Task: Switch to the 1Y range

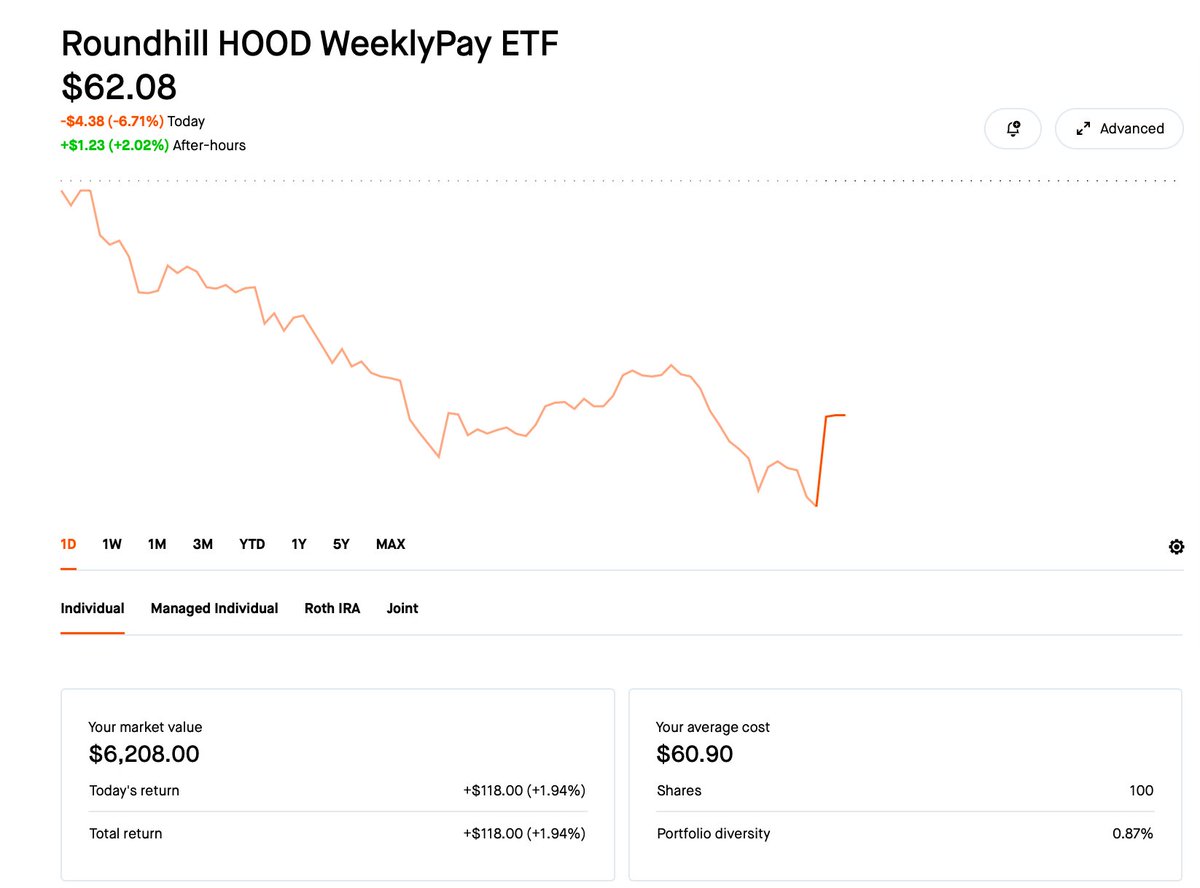Action: pyautogui.click(x=297, y=544)
